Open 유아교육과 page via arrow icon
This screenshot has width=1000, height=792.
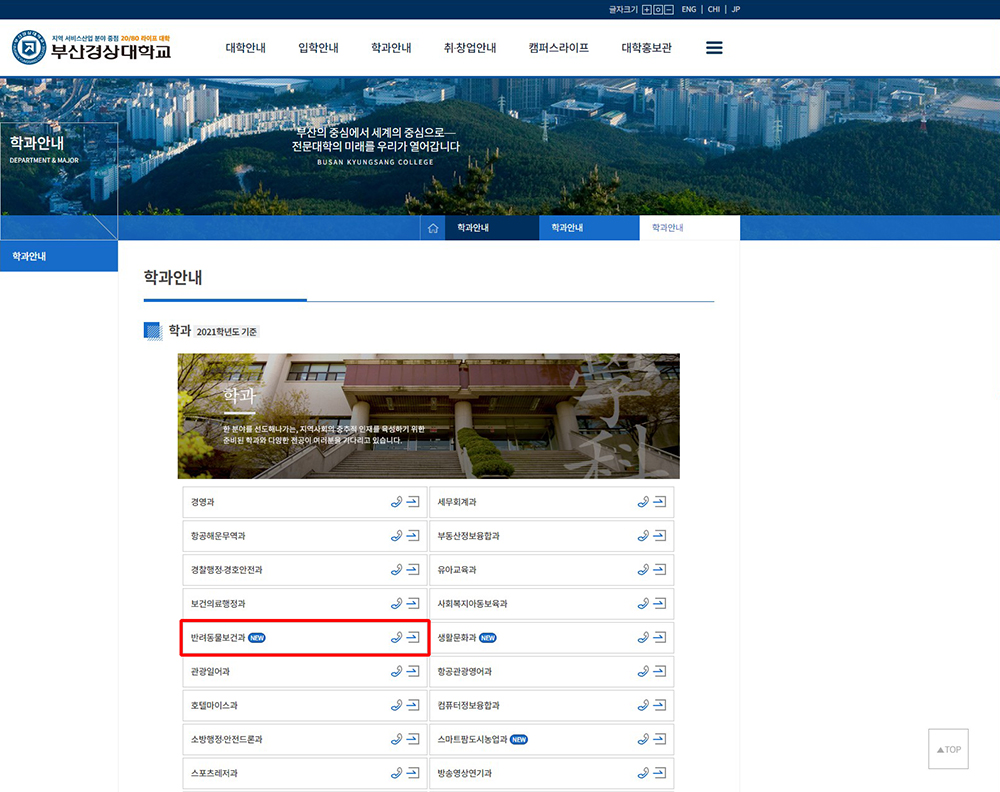tap(659, 569)
